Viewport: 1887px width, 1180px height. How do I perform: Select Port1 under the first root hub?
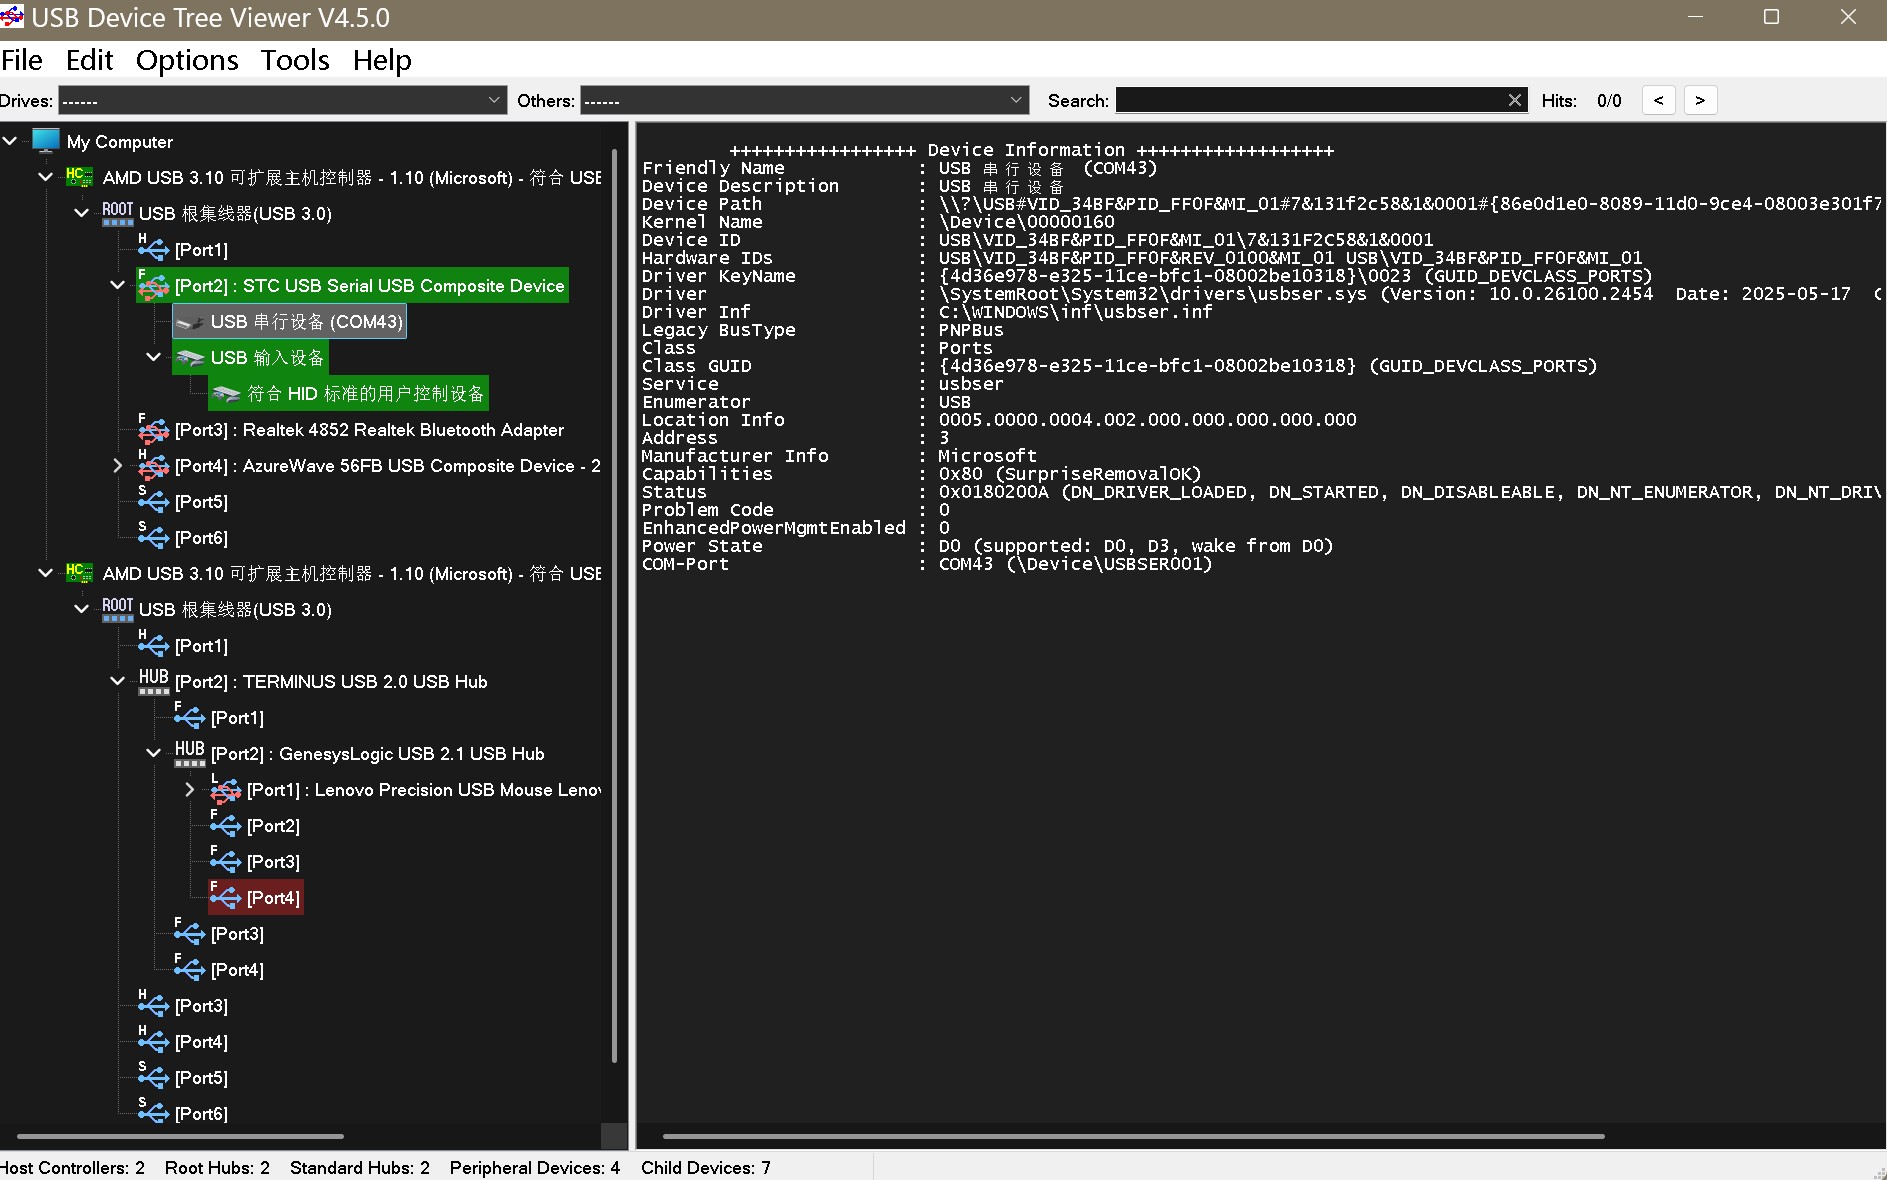pyautogui.click(x=201, y=250)
